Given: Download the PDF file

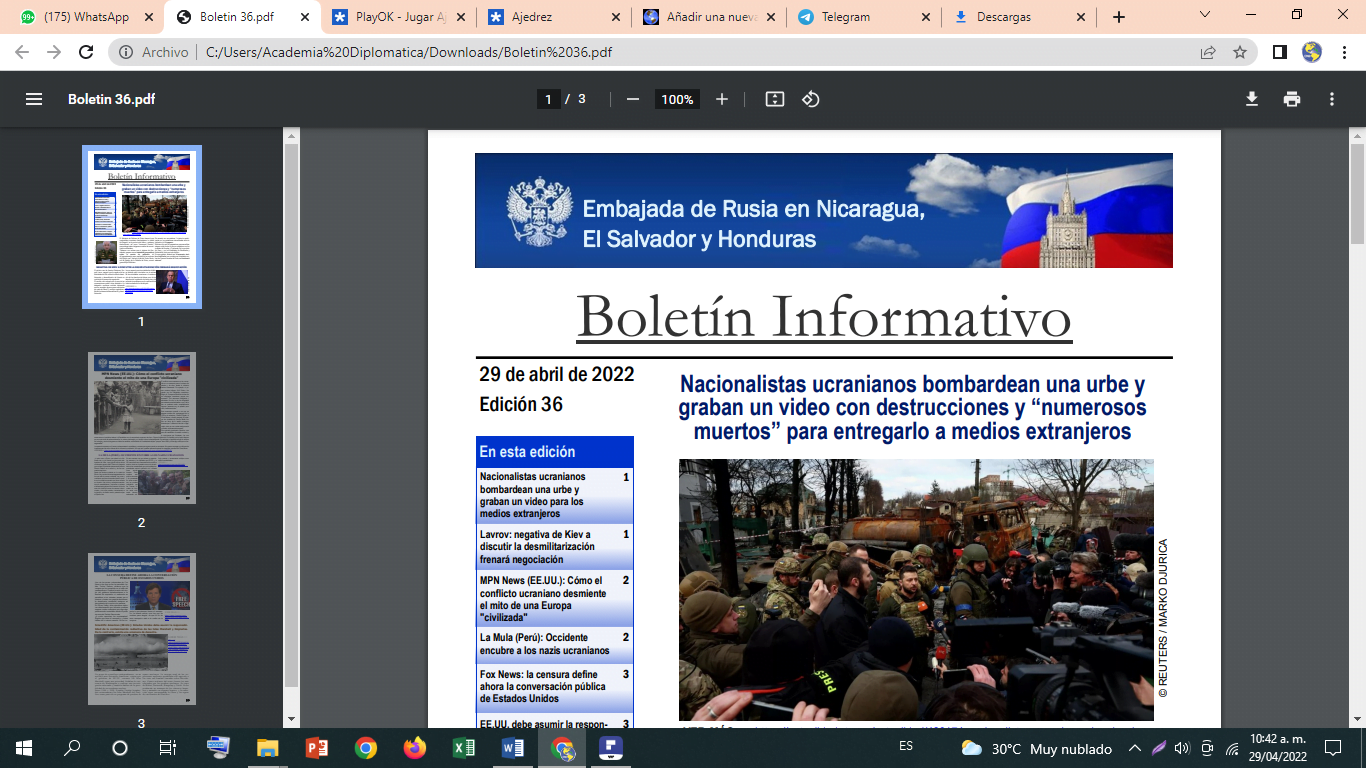Looking at the screenshot, I should pos(1251,99).
